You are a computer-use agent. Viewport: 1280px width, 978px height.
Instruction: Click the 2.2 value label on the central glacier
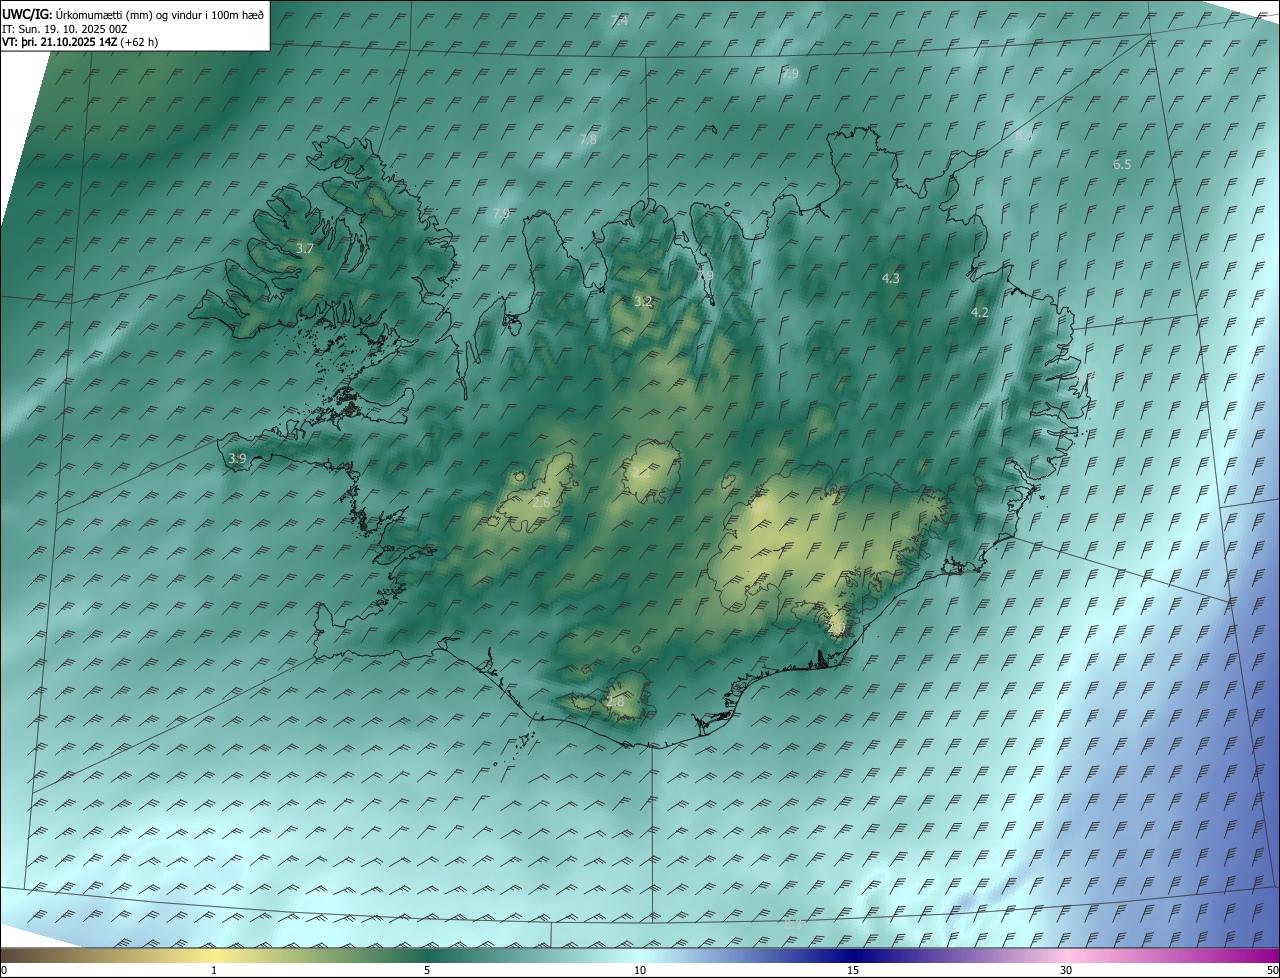click(643, 472)
